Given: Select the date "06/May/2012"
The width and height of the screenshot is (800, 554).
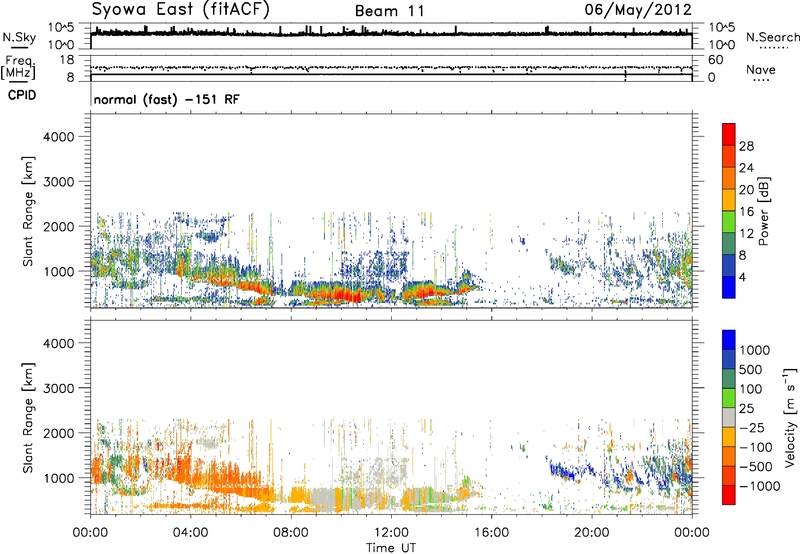Looking at the screenshot, I should click(638, 10).
